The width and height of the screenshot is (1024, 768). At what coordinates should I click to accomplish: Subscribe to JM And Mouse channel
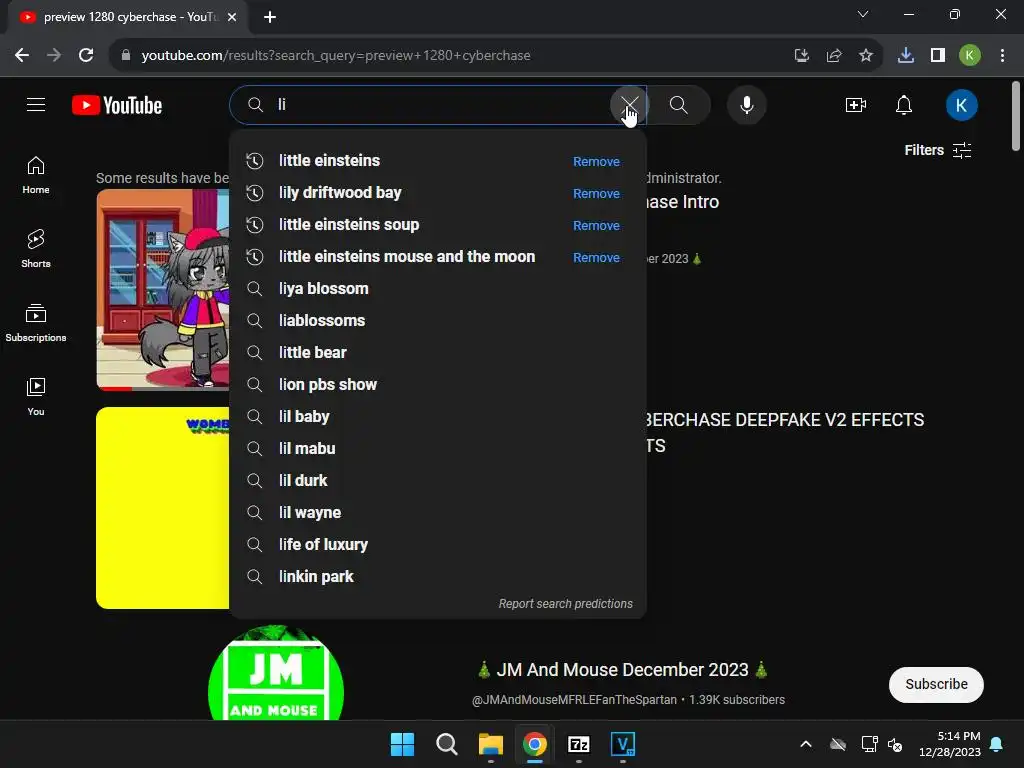click(x=936, y=684)
